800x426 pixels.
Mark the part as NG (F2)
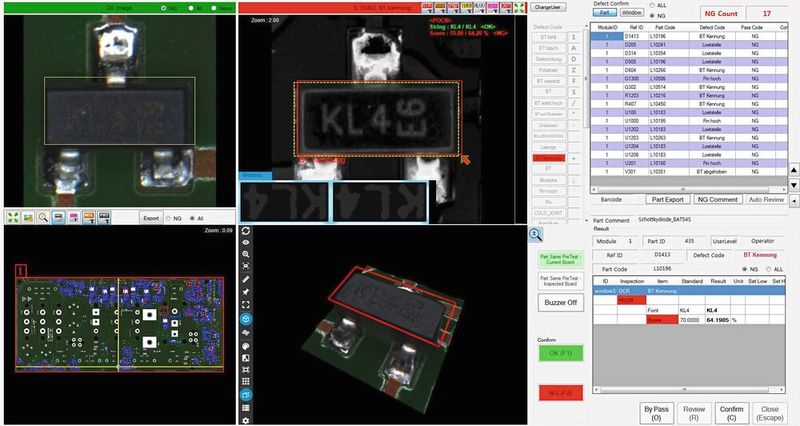click(x=560, y=393)
